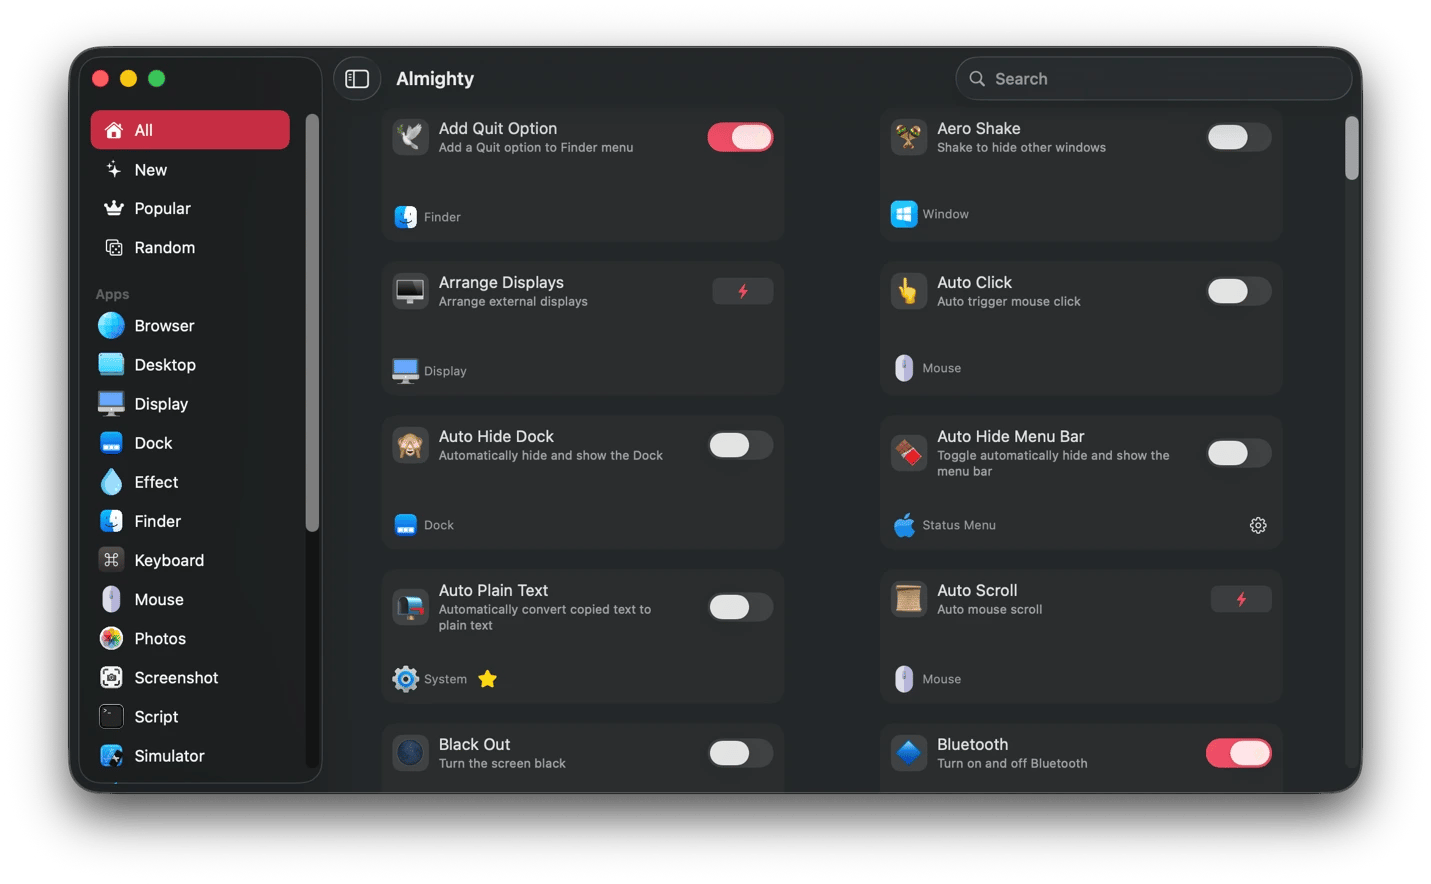Click the "Turn the screen black" description
This screenshot has height=884, width=1431.
click(x=502, y=763)
